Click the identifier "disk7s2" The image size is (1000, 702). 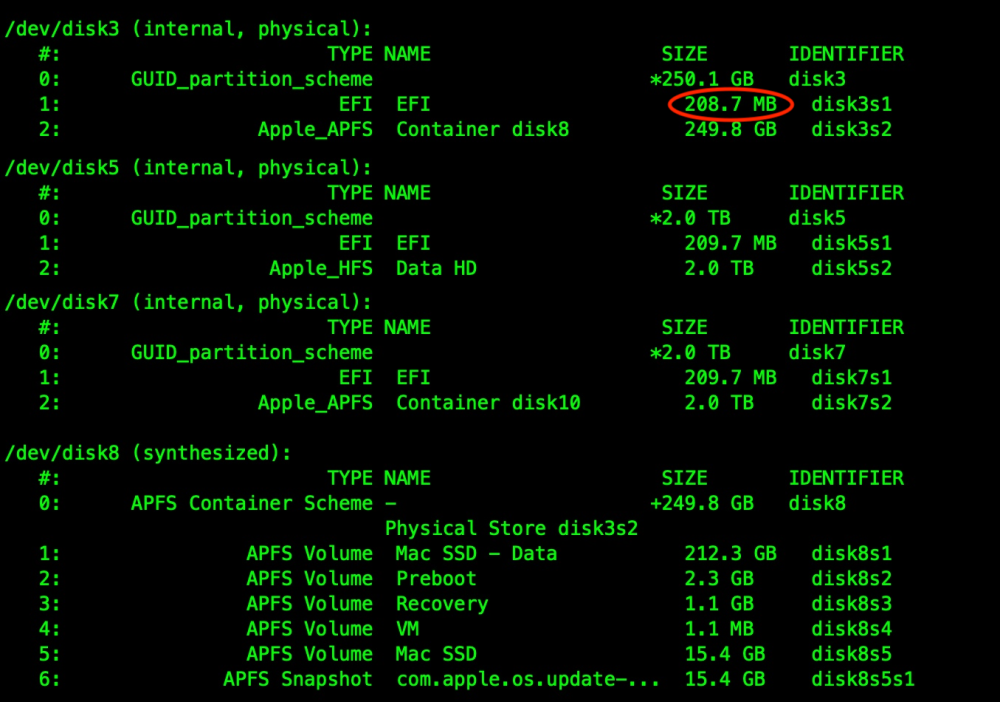(851, 403)
